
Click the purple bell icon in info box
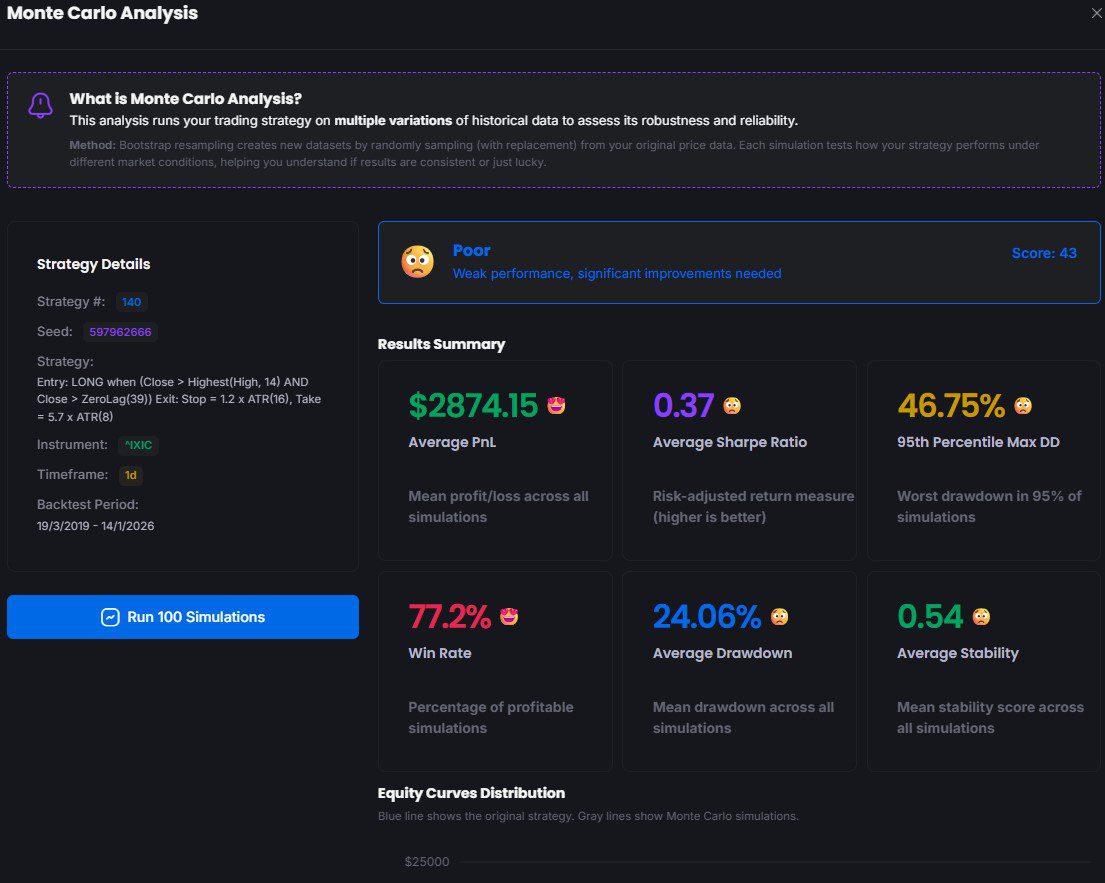(40, 105)
